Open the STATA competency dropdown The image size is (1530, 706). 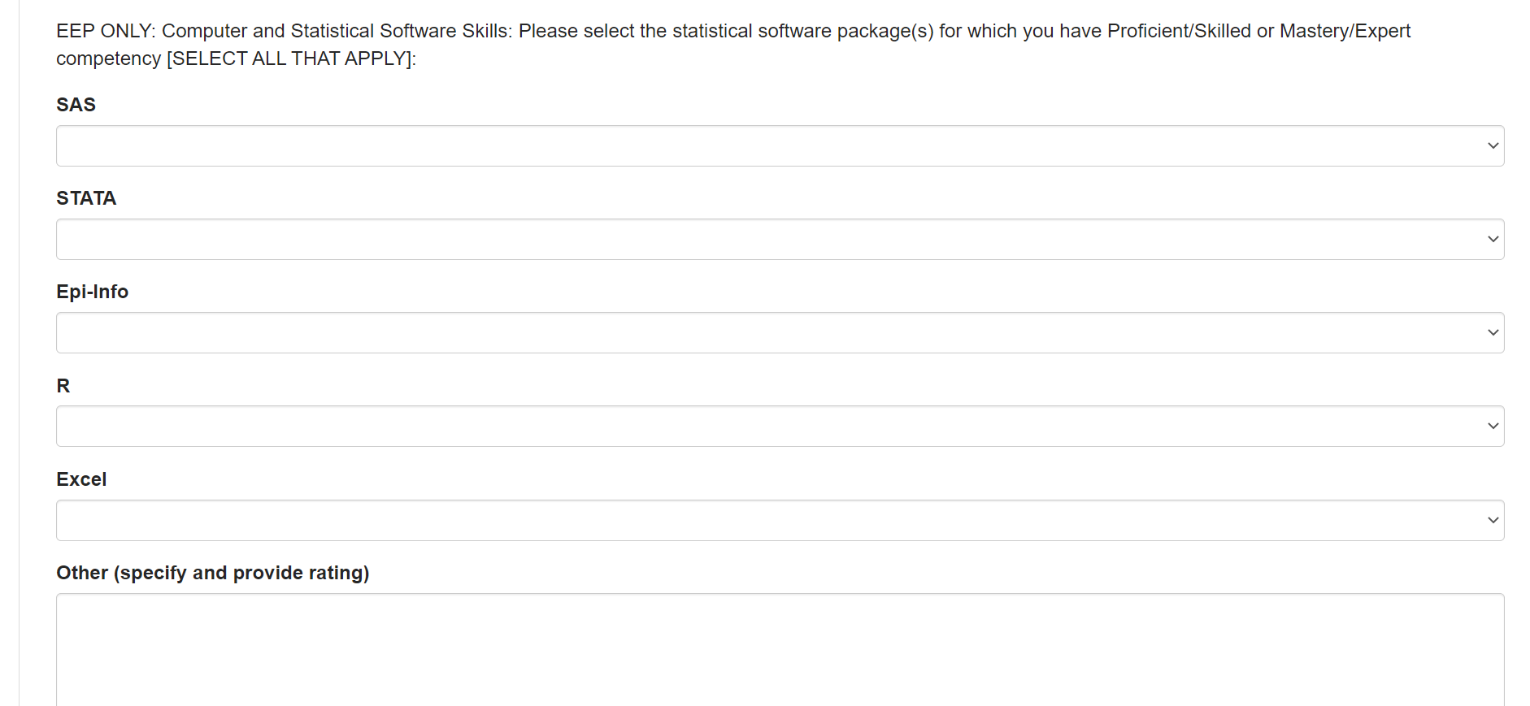780,240
